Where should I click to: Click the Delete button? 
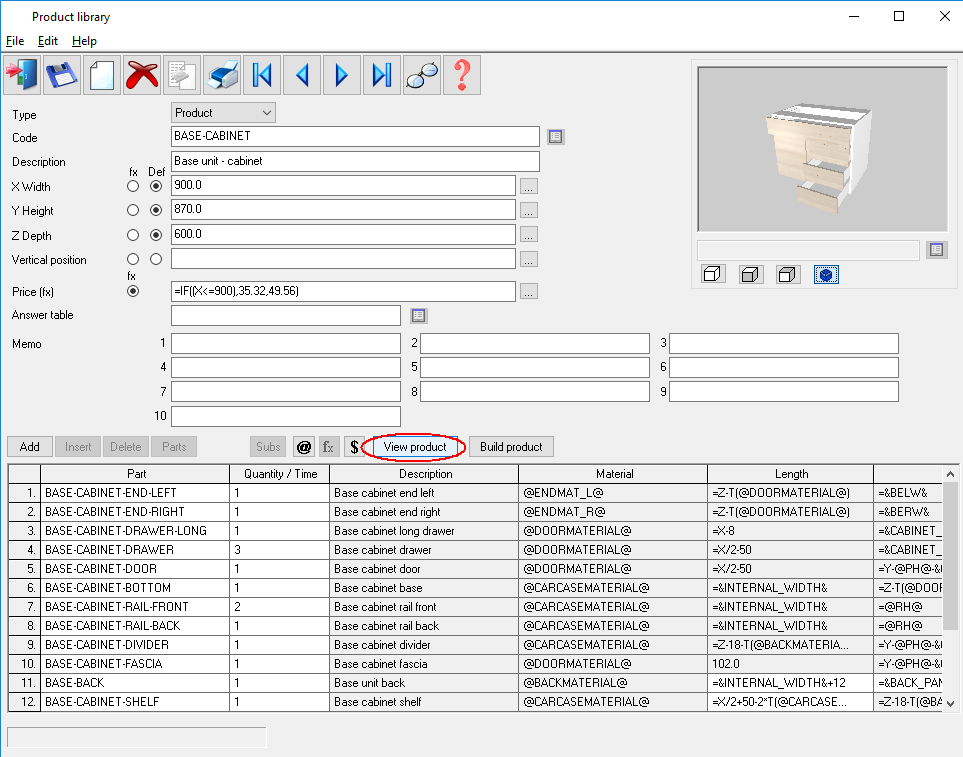126,447
